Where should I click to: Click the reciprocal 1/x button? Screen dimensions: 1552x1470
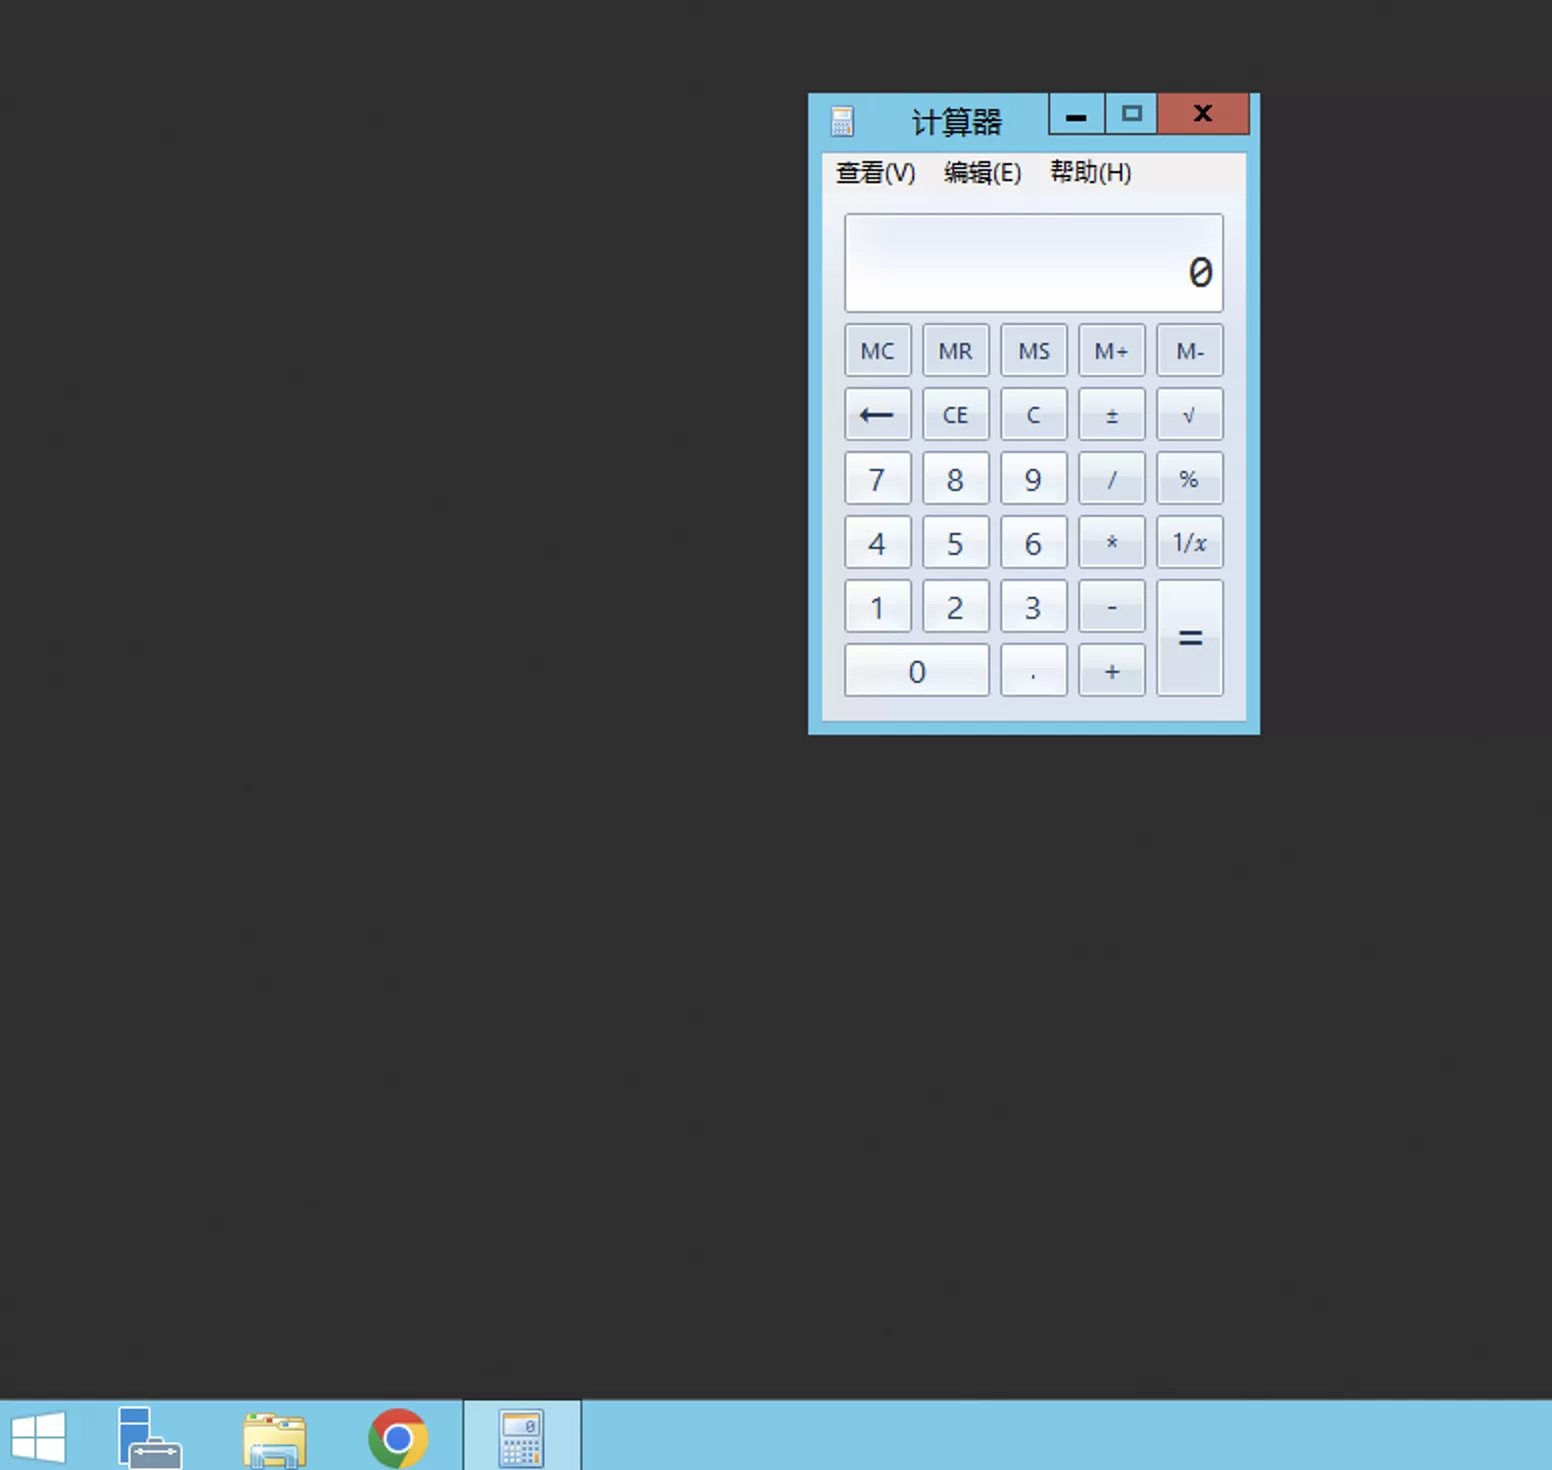pos(1189,543)
